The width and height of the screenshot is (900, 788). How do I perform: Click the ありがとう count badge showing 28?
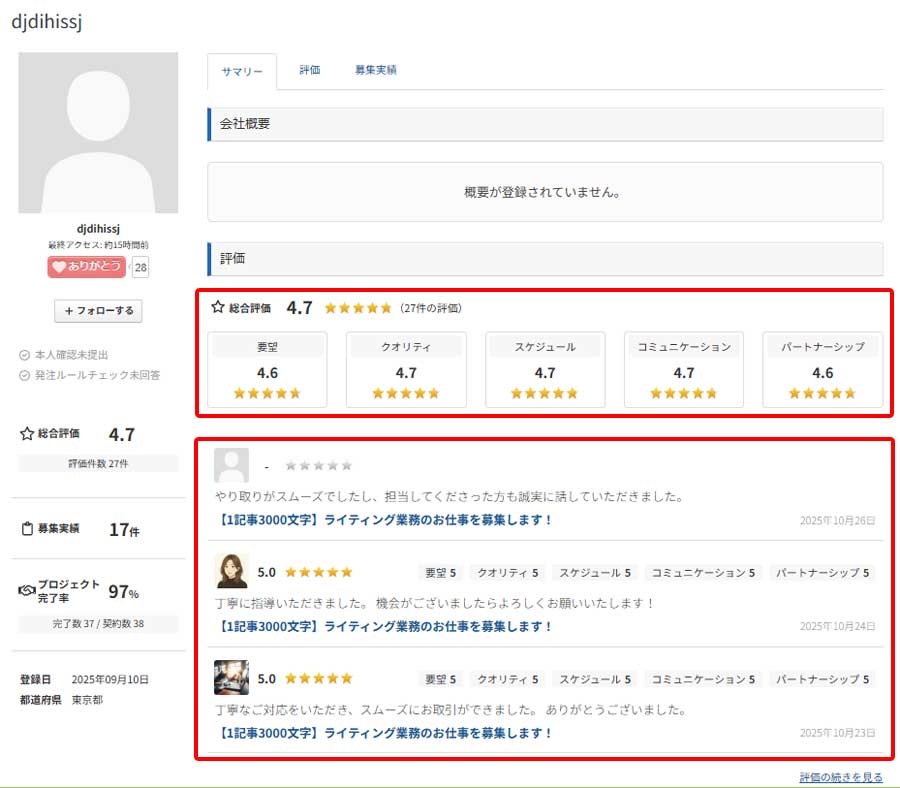click(x=140, y=267)
